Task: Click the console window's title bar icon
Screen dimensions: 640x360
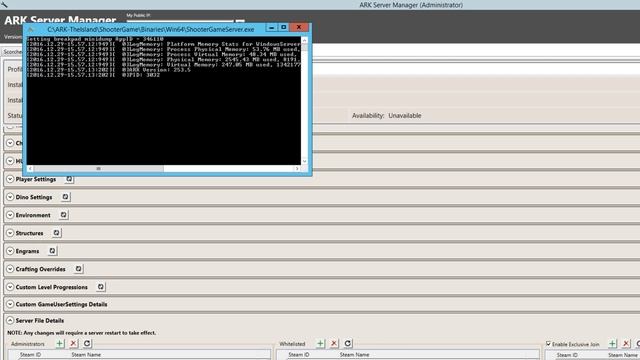Action: pos(31,29)
